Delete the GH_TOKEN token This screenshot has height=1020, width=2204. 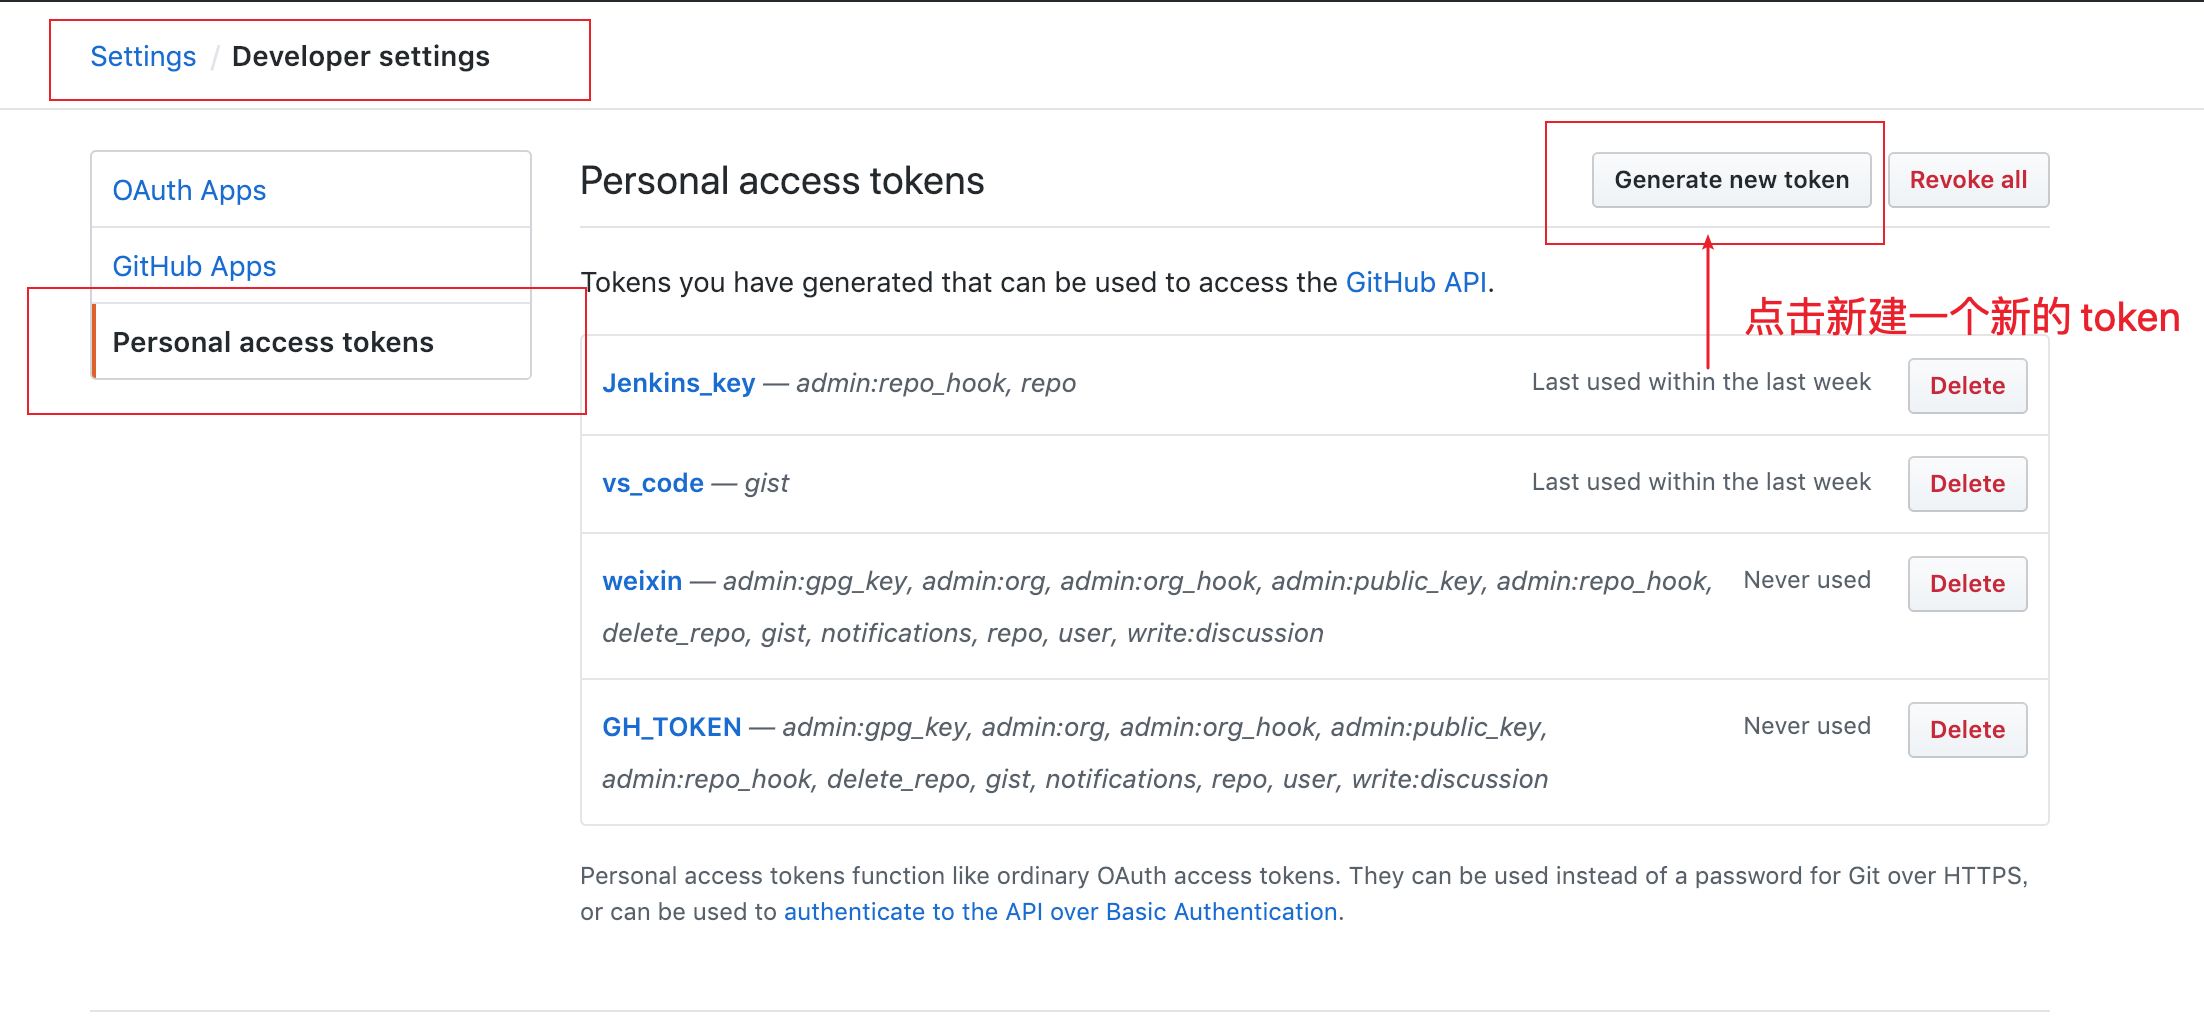(x=1967, y=730)
